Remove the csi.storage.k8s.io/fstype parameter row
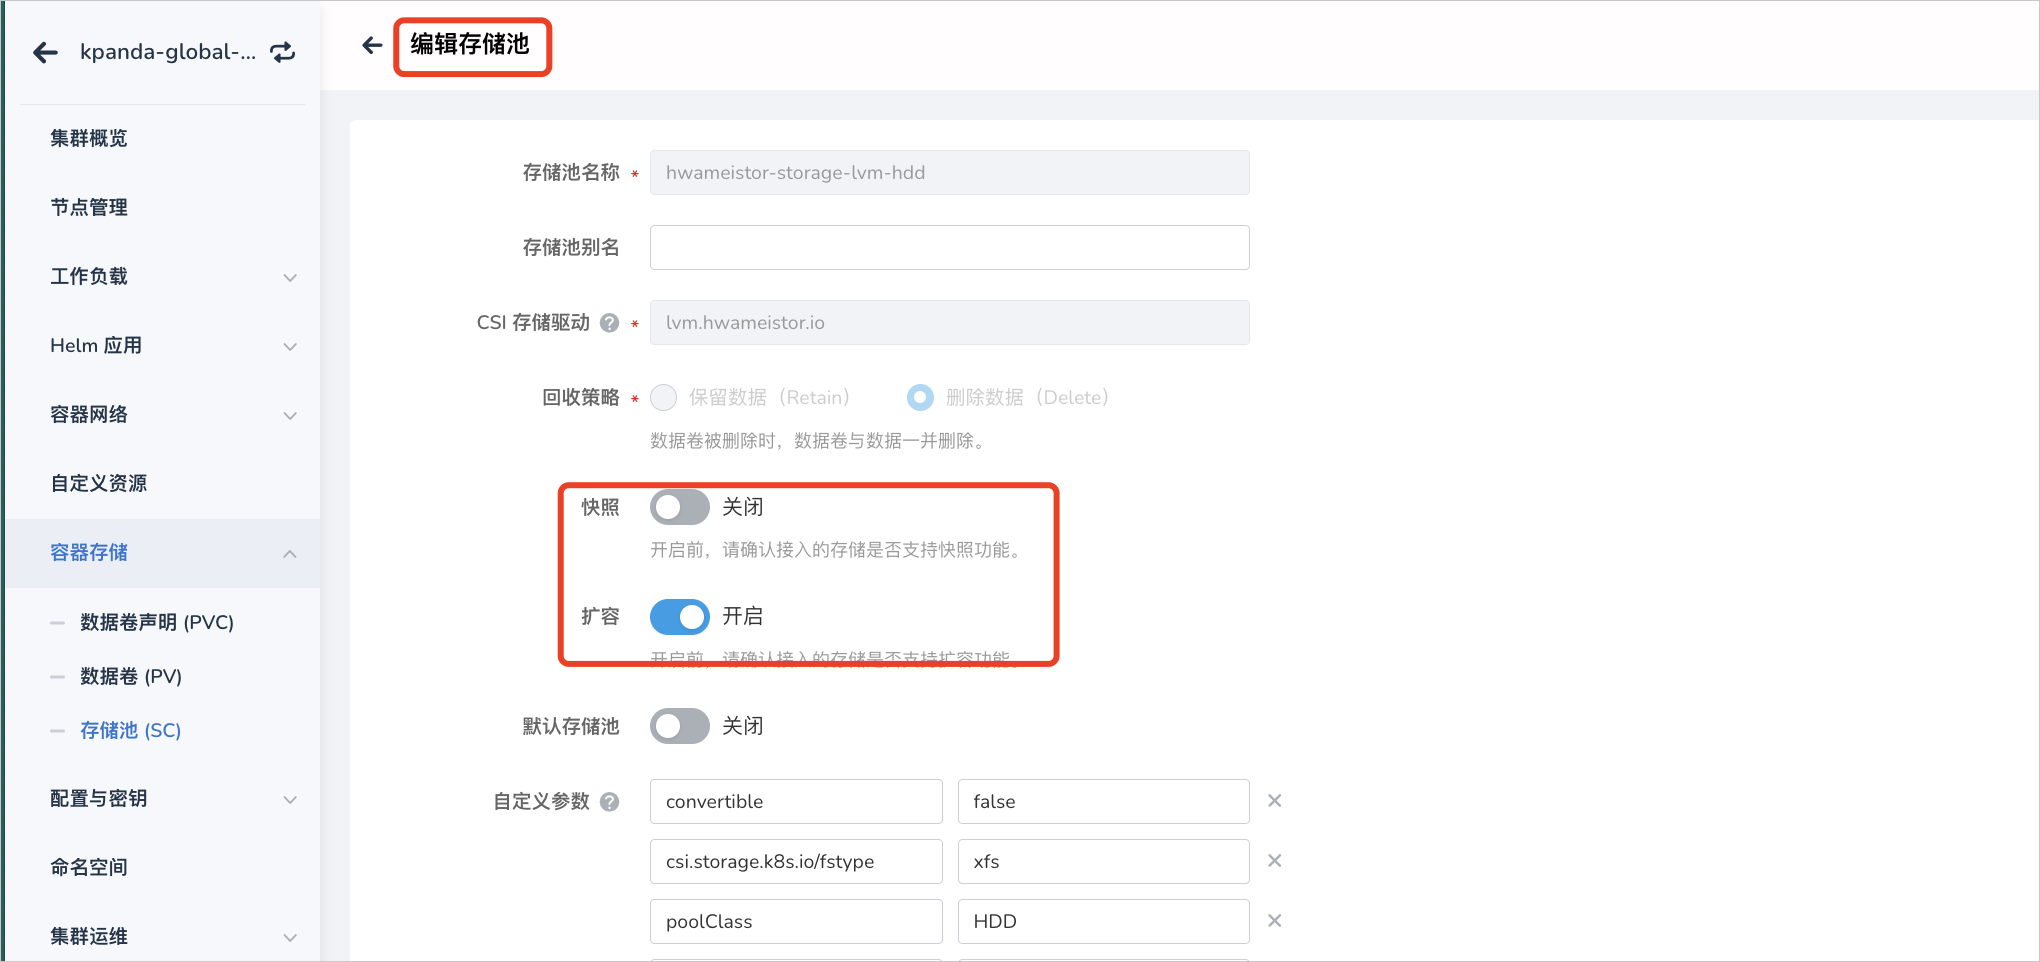Viewport: 2040px width, 962px height. (x=1274, y=861)
